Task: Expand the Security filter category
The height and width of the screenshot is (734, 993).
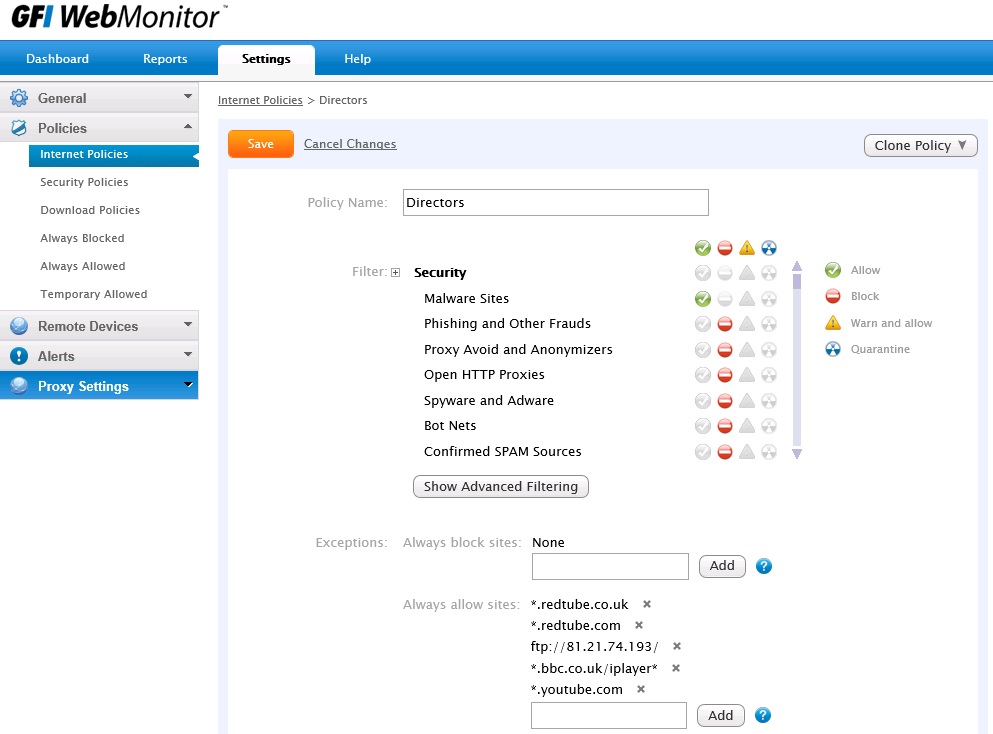Action: (x=396, y=273)
